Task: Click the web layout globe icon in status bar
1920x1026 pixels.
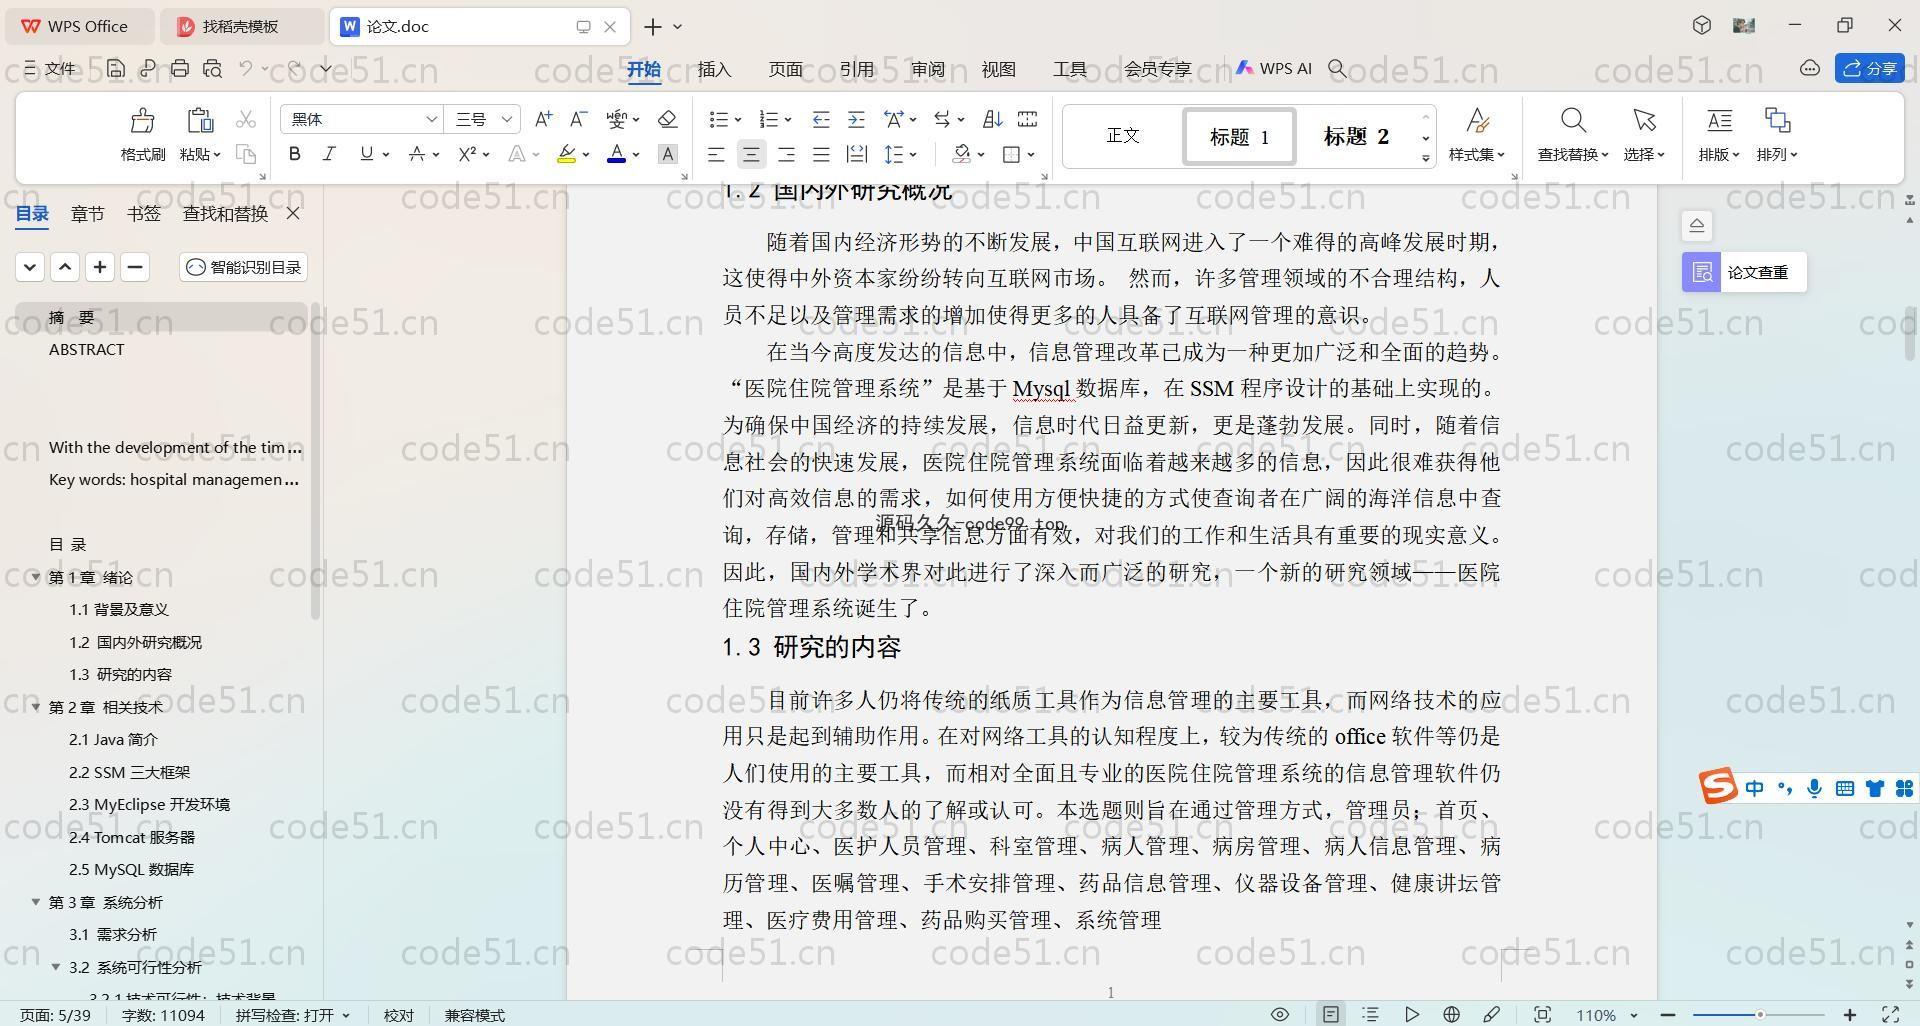Action: tap(1451, 1014)
